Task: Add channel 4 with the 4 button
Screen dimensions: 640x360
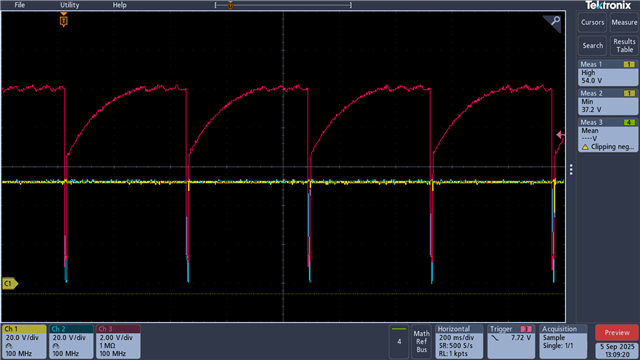Action: tap(399, 341)
